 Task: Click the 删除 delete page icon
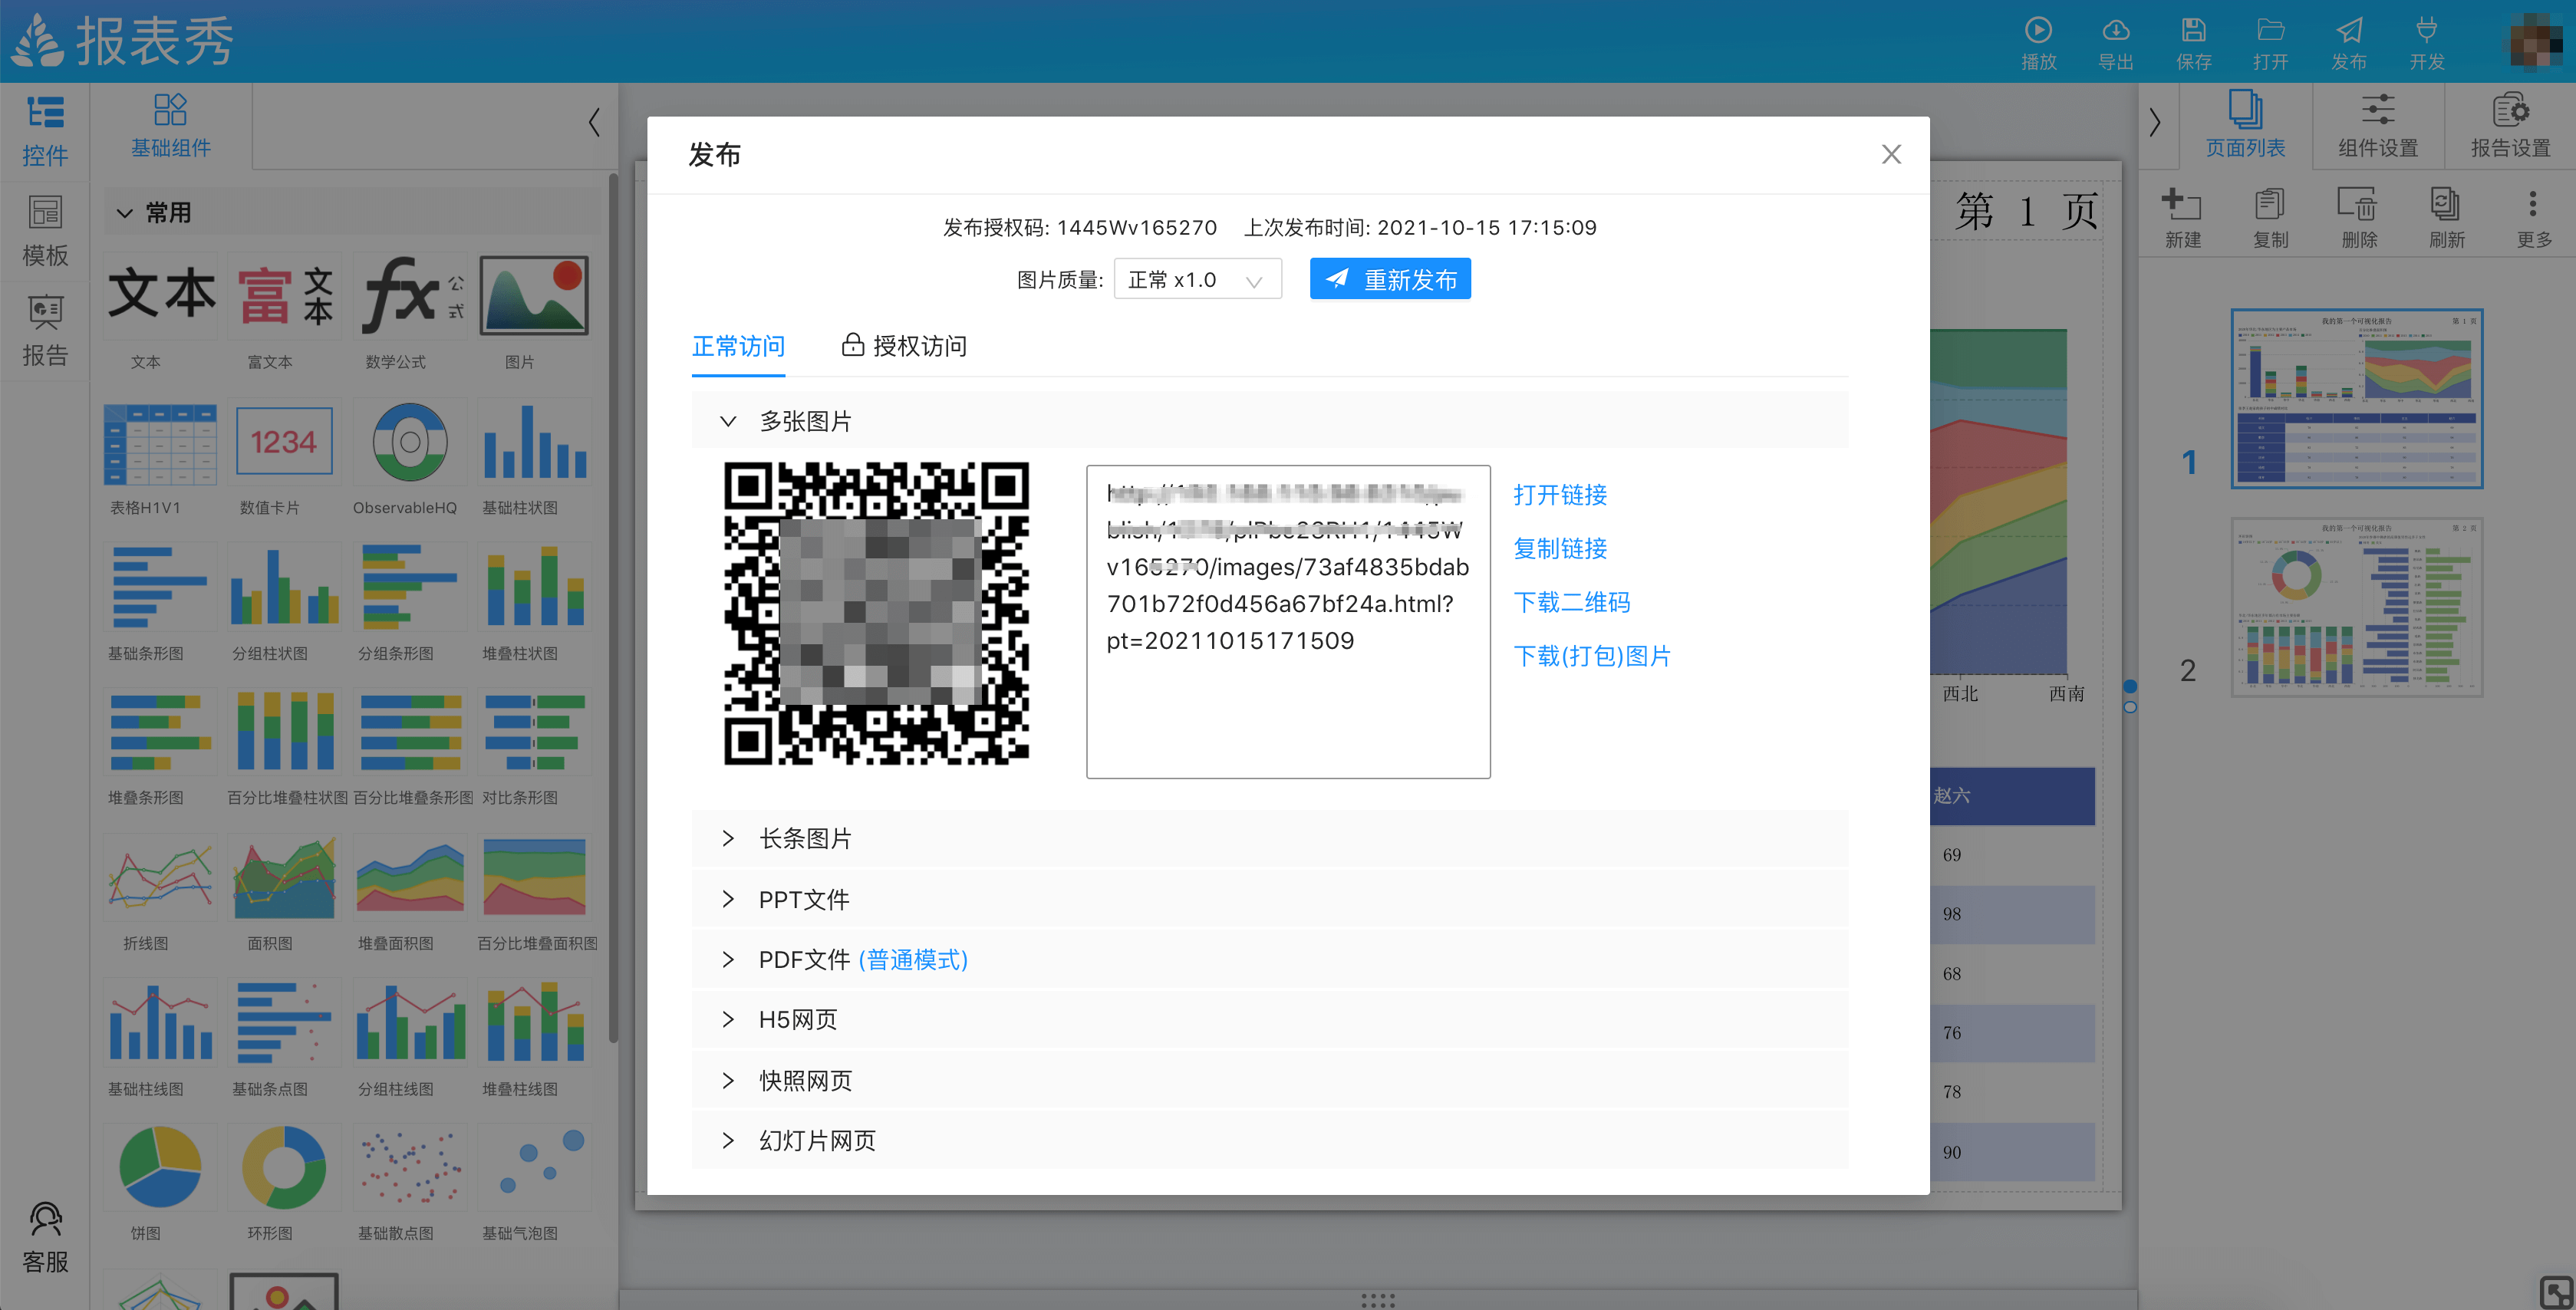coord(2358,205)
